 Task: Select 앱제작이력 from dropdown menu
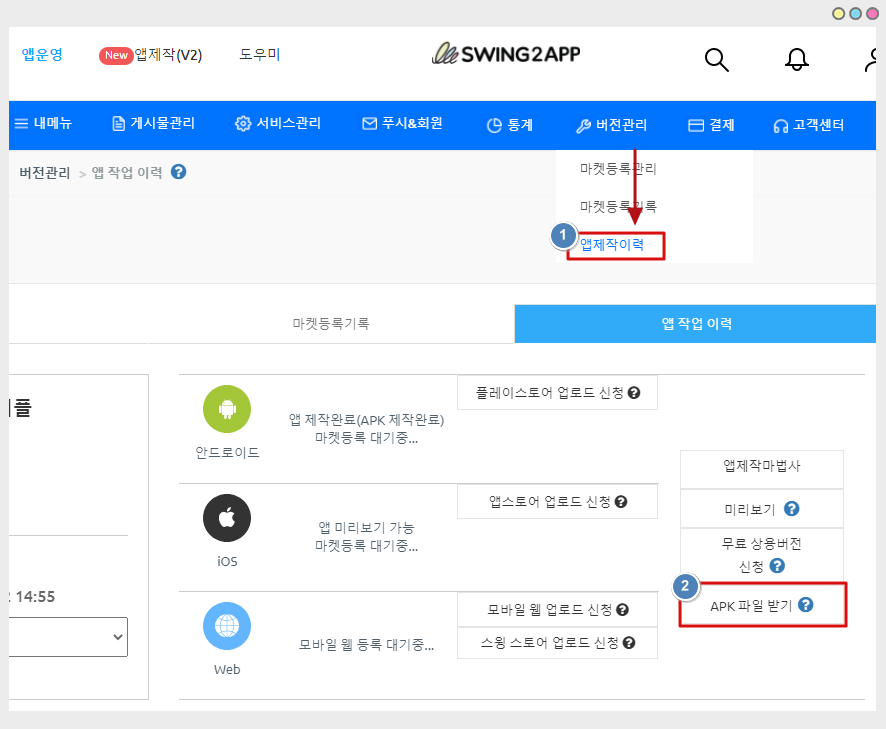613,244
